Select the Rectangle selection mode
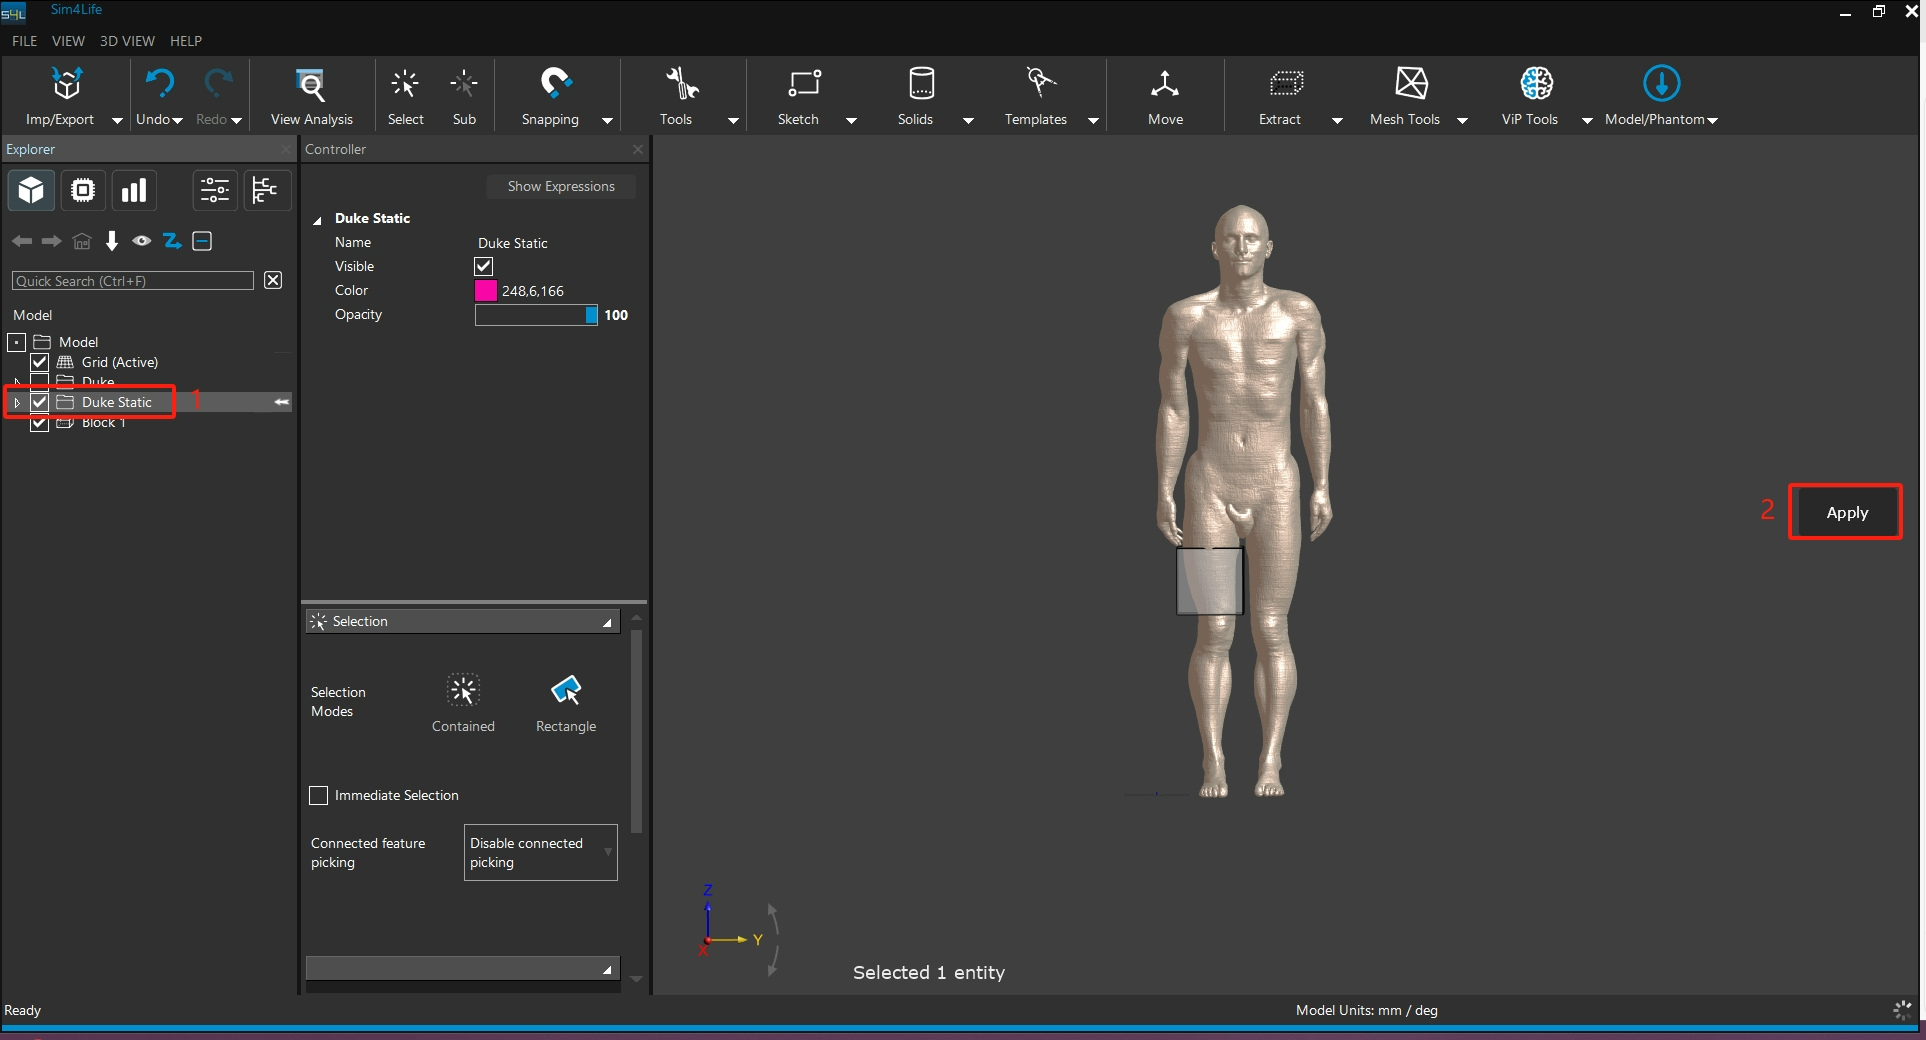Image resolution: width=1926 pixels, height=1040 pixels. (565, 691)
